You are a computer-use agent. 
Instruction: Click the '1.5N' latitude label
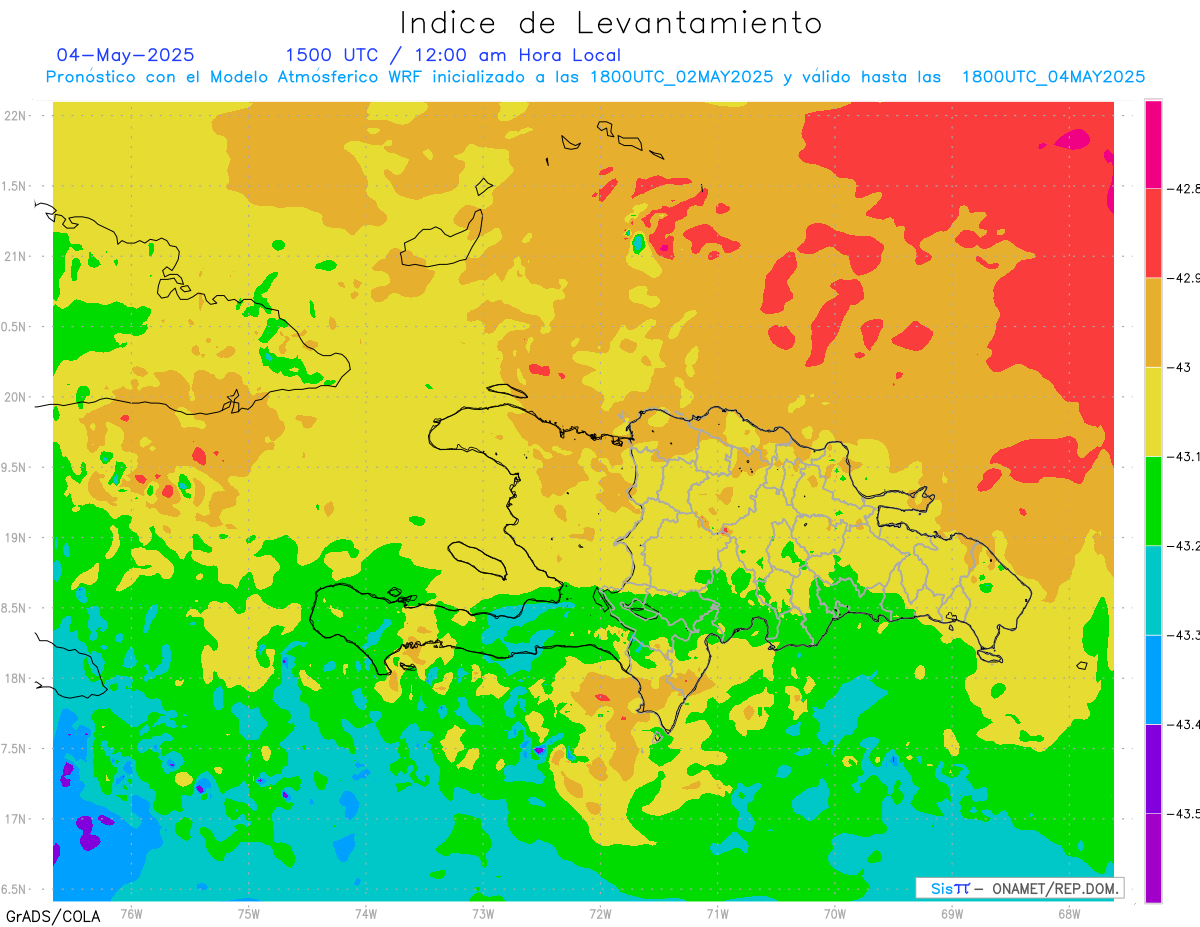coord(14,186)
